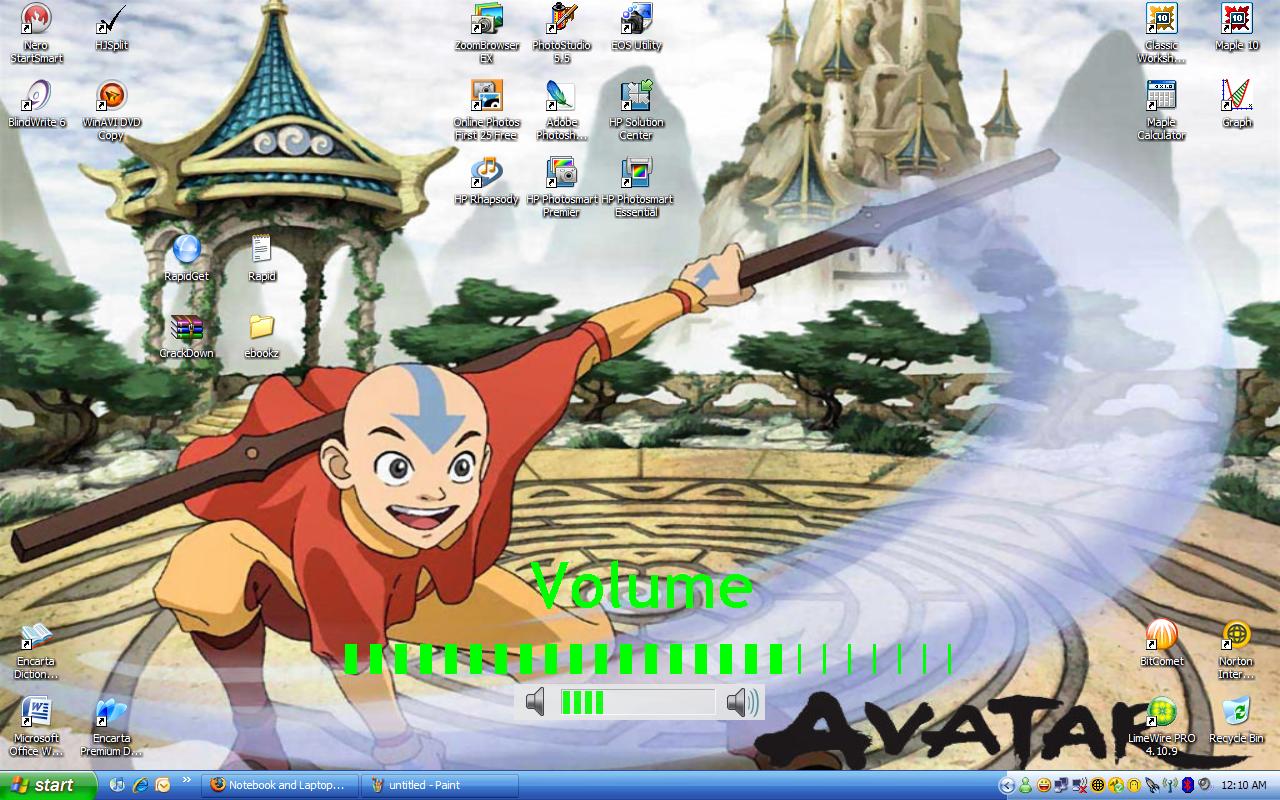The image size is (1280, 800).
Task: Expand the Quick Launch overflow chevron
Action: click(186, 781)
